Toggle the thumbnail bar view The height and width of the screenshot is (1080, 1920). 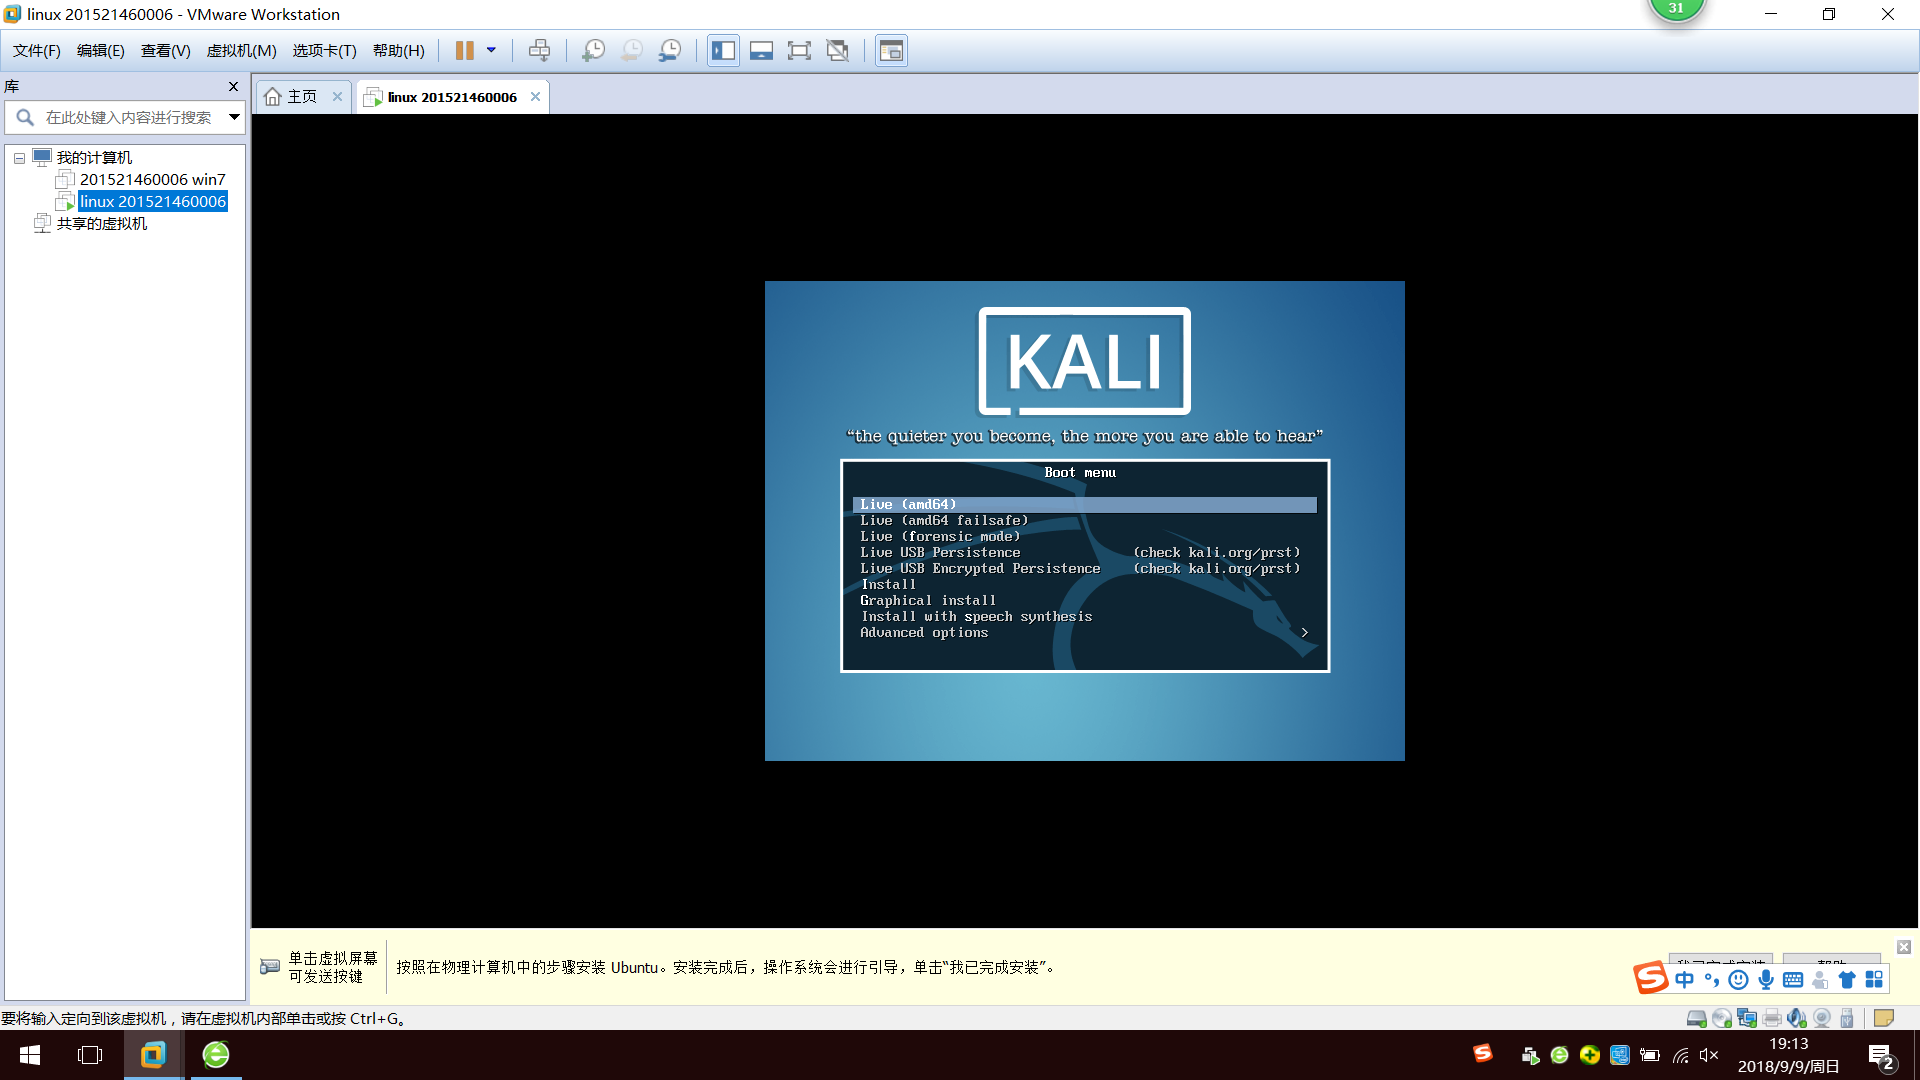pyautogui.click(x=761, y=50)
